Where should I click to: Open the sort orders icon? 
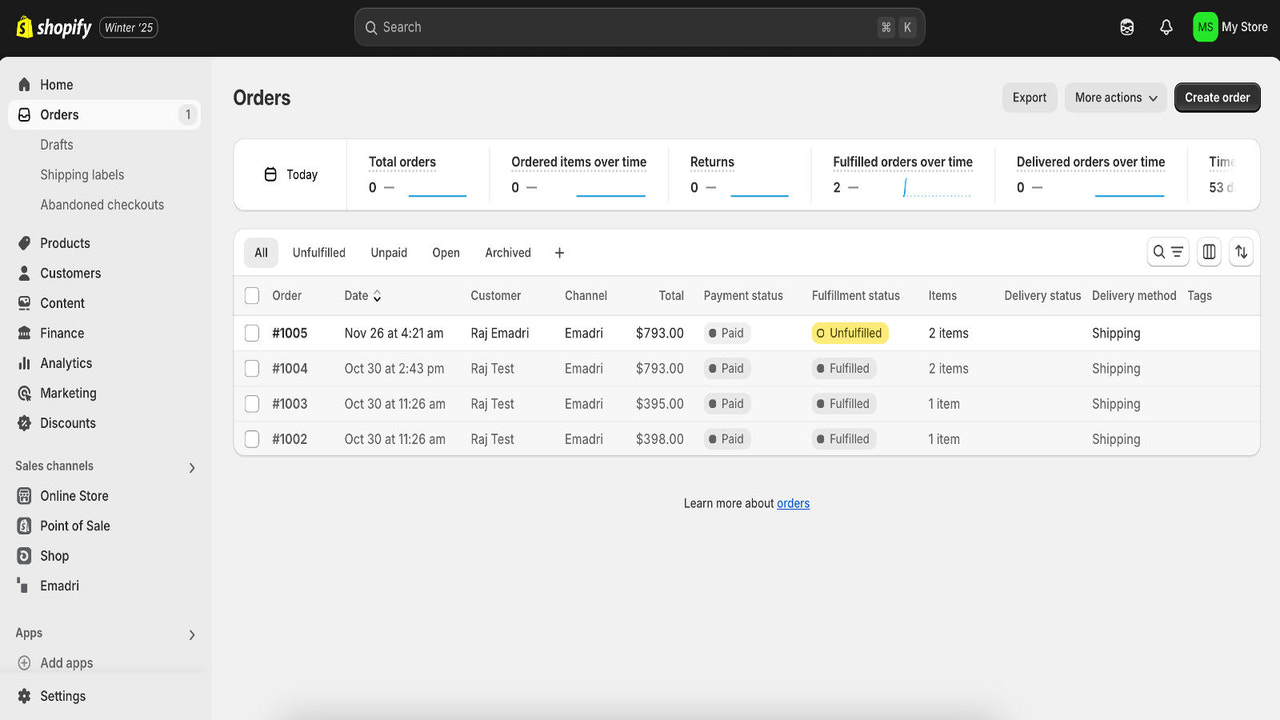coord(1241,252)
